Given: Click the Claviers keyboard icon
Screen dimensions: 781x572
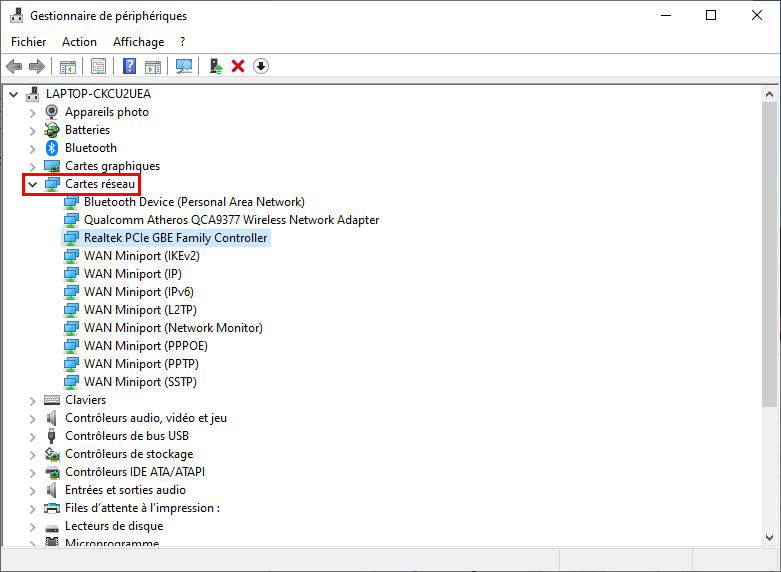Looking at the screenshot, I should point(52,400).
